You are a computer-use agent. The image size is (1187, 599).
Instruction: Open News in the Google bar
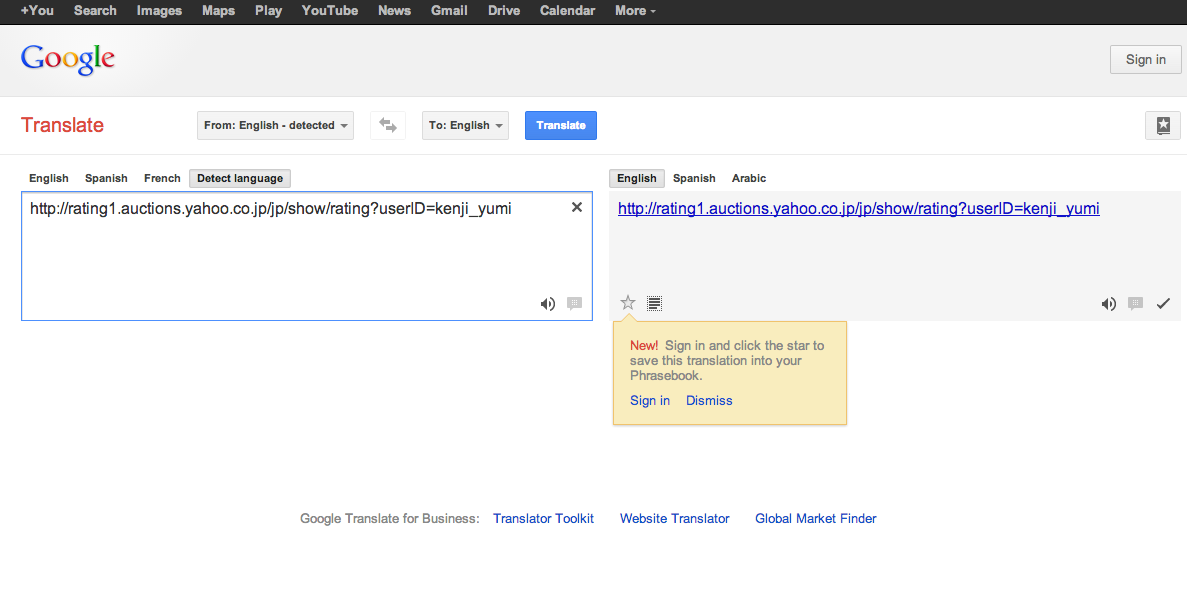coord(394,11)
